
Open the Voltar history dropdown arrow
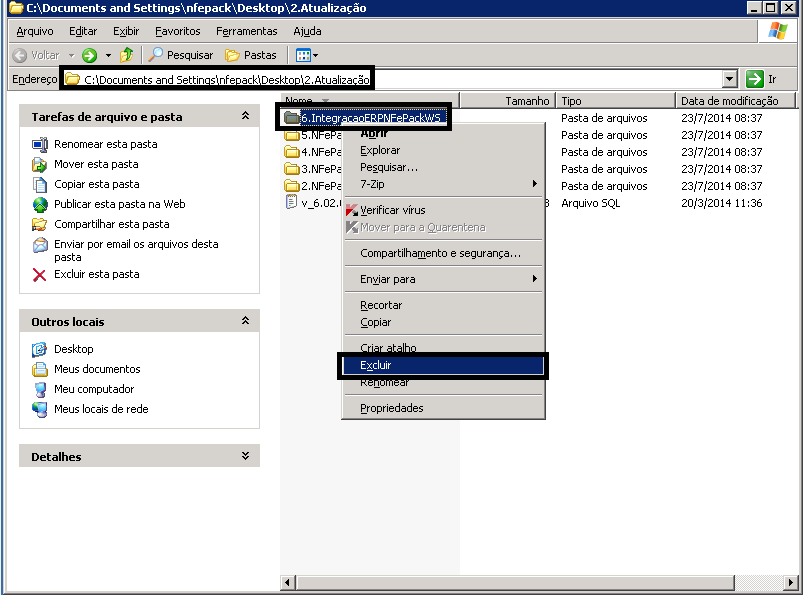pos(70,55)
